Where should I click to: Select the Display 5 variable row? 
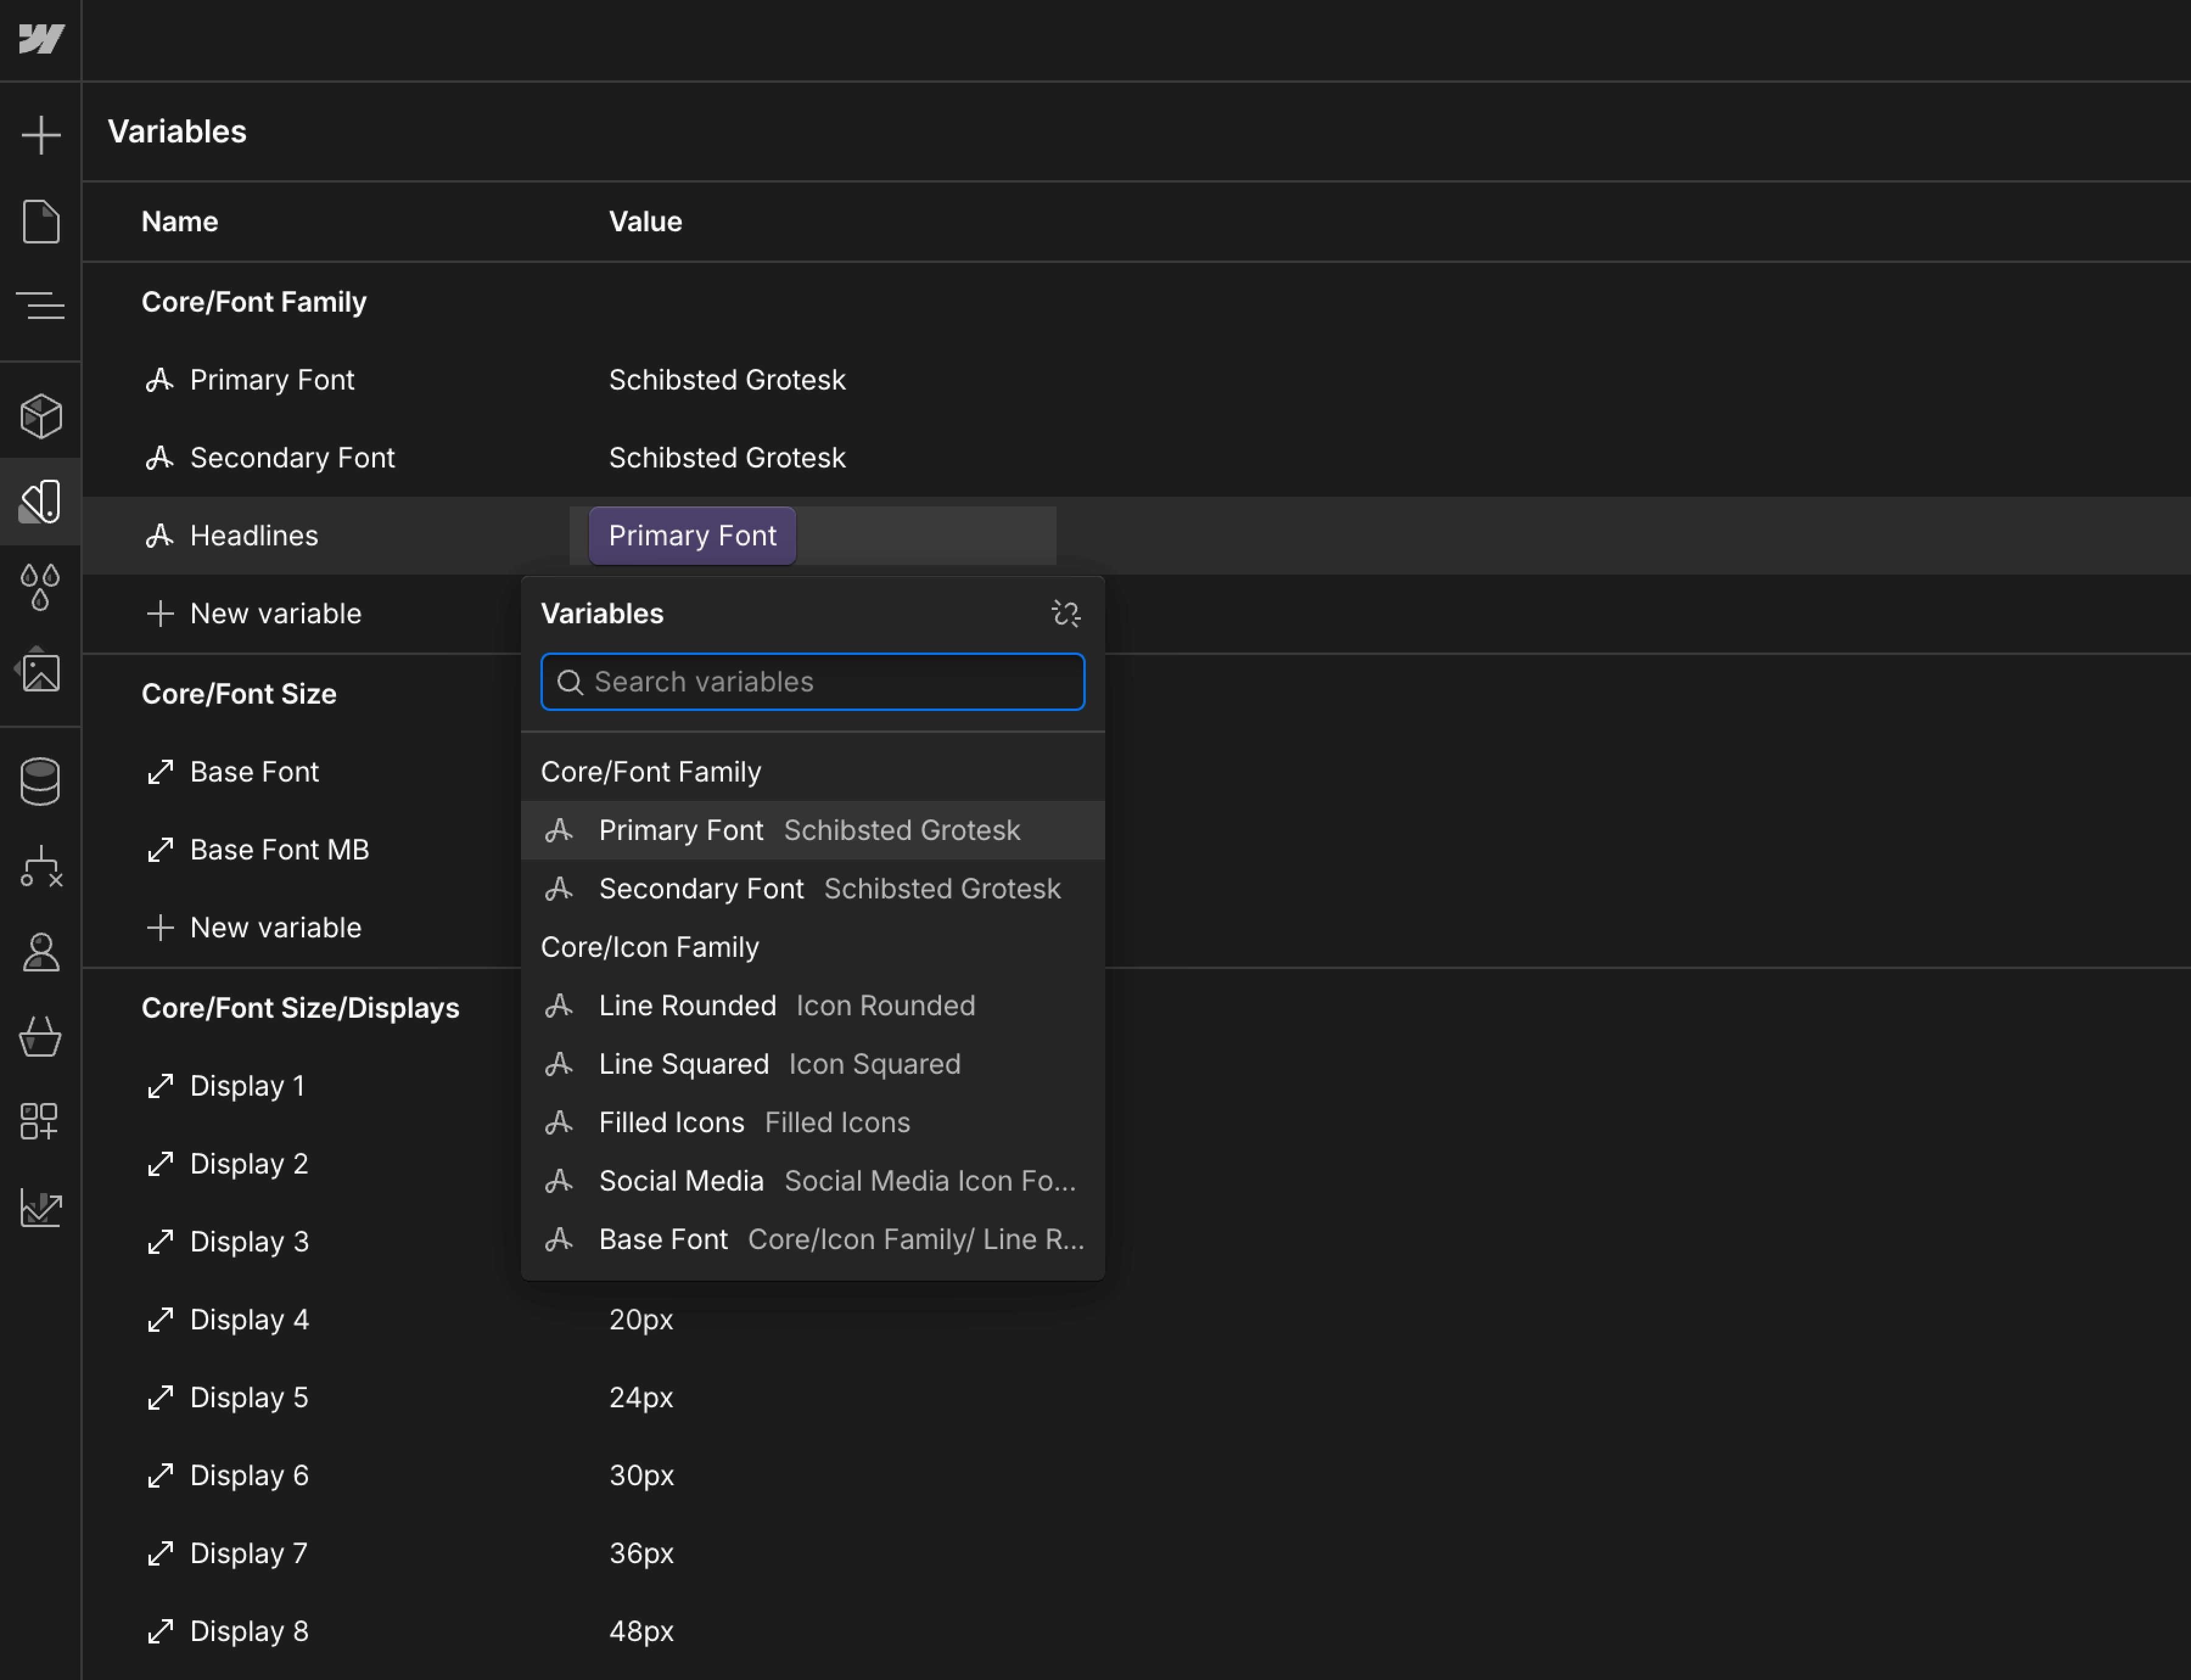[x=249, y=1397]
